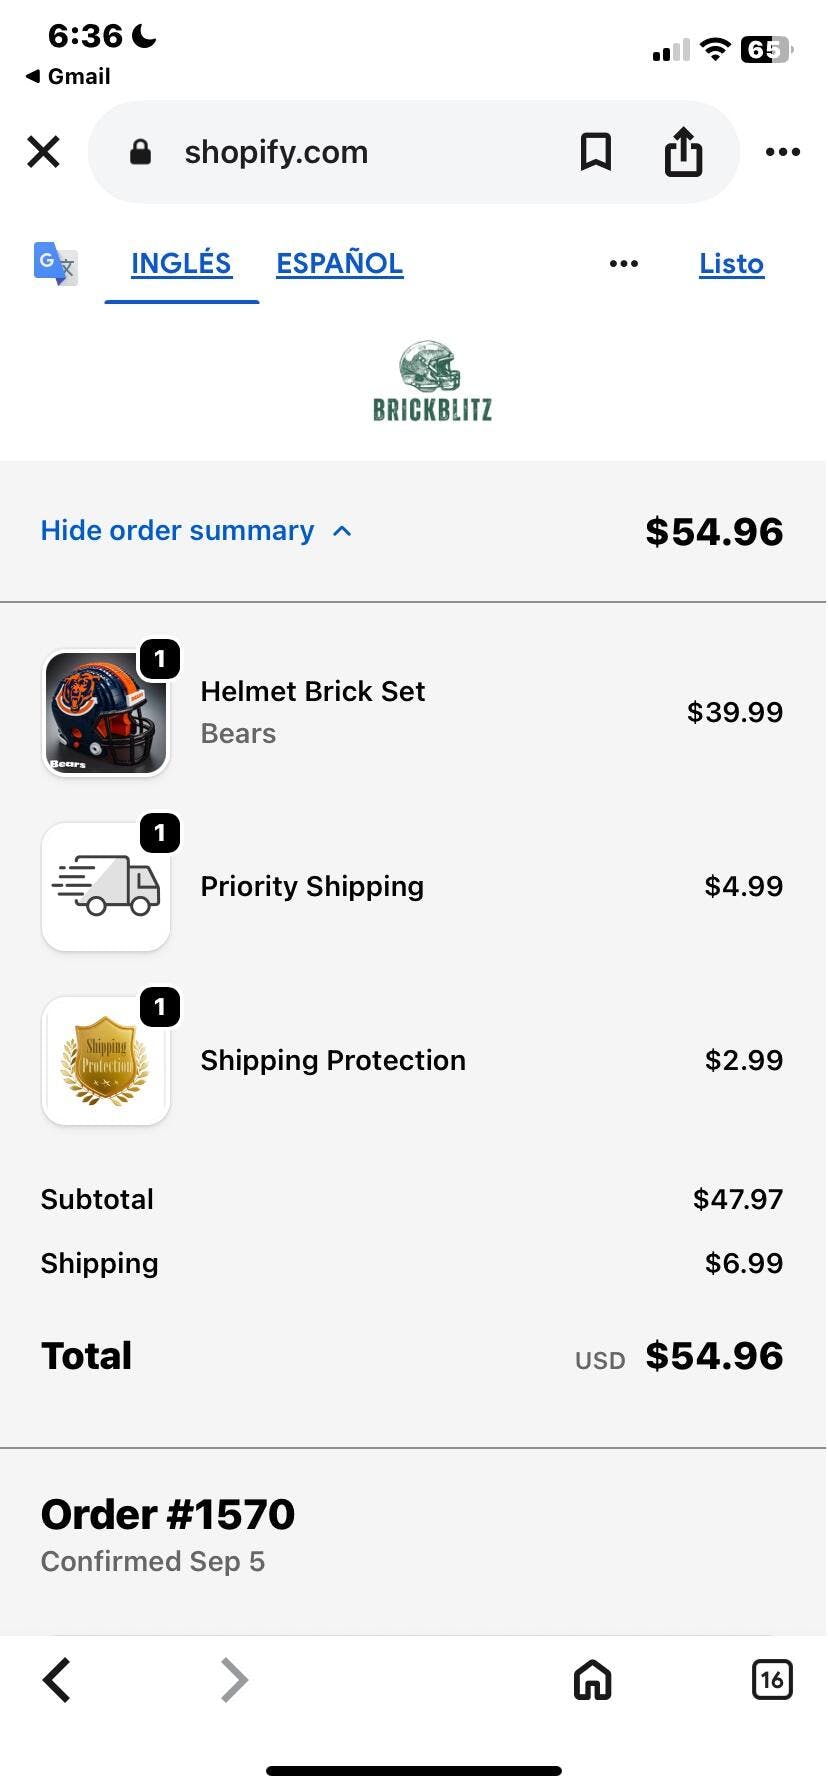This screenshot has height=1792, width=828.
Task: Switch translation to ESPAÑOL tab
Action: point(339,264)
